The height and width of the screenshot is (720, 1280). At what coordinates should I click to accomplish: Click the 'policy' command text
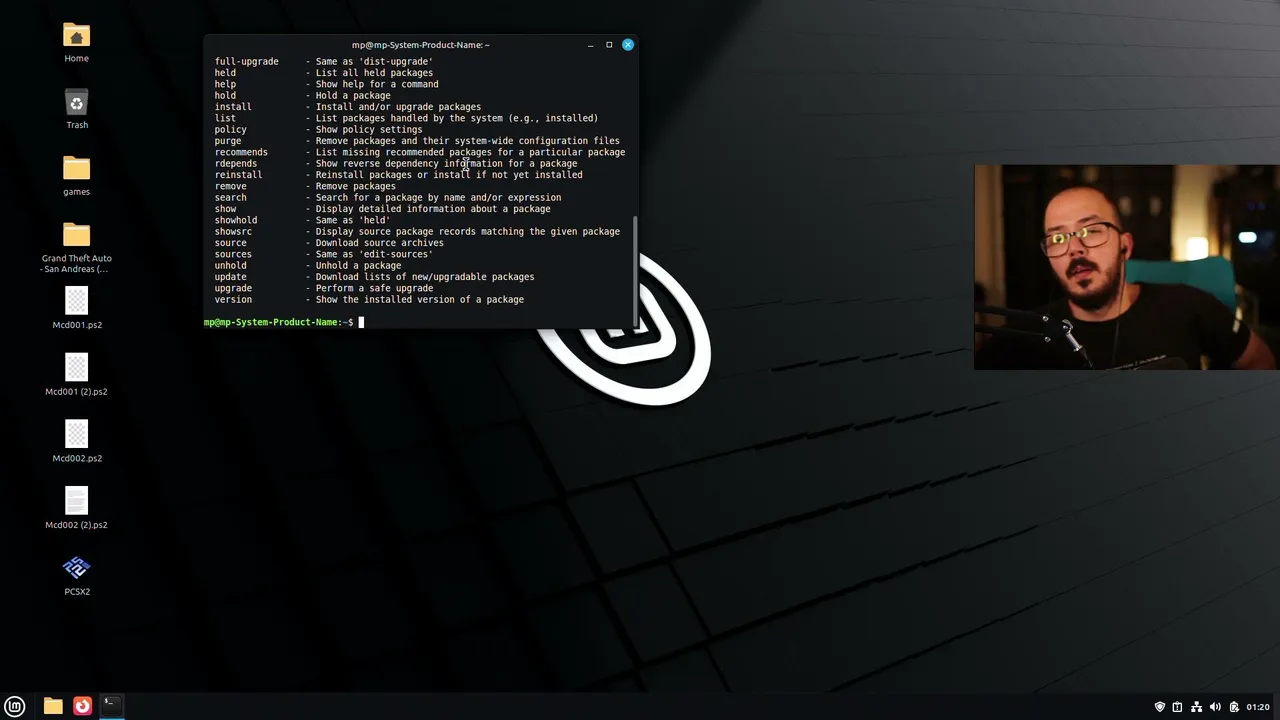[x=231, y=130]
